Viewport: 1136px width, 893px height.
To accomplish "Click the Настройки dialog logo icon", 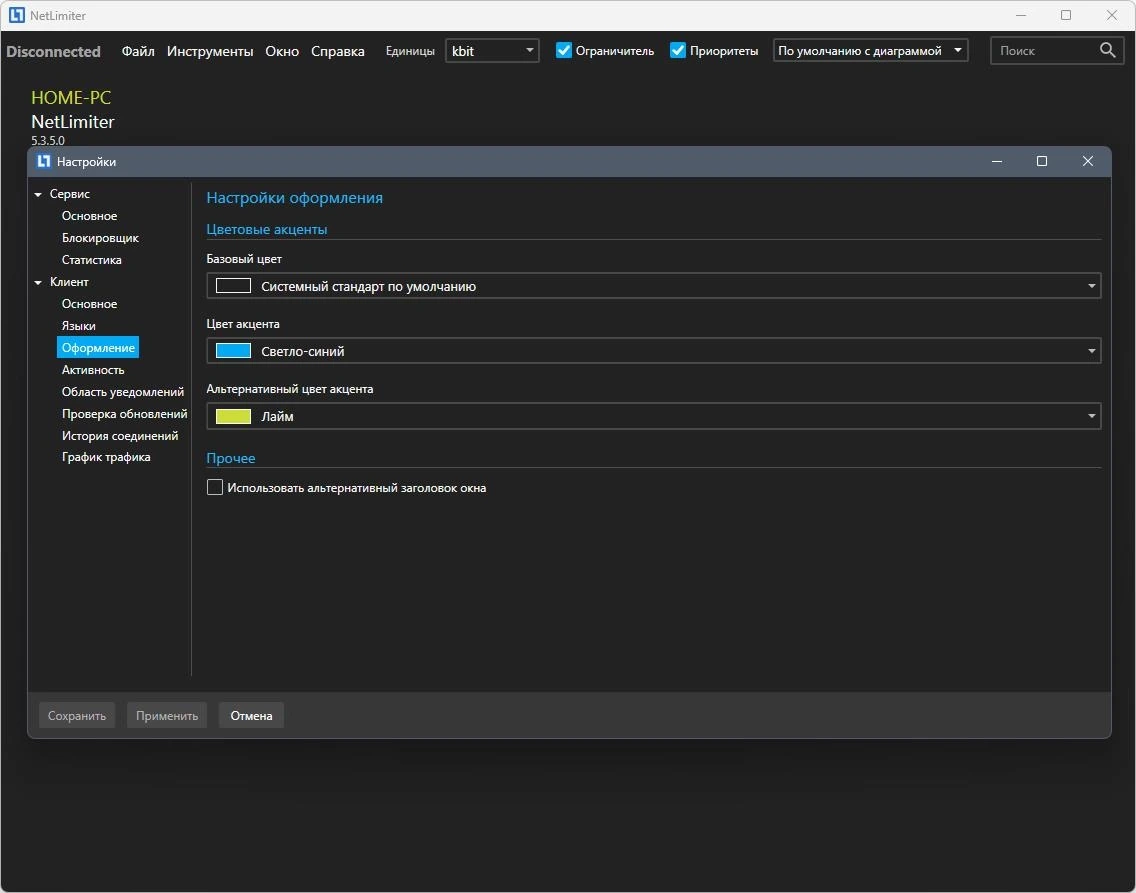I will 43,162.
